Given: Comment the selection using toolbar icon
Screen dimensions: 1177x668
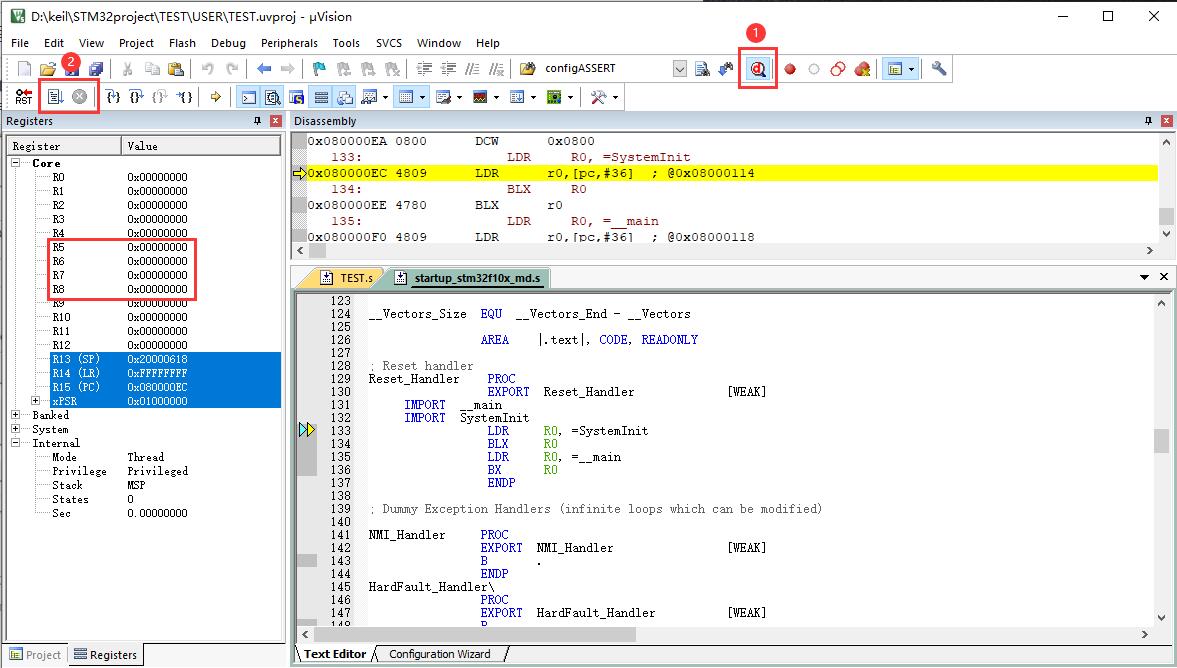Looking at the screenshot, I should pyautogui.click(x=472, y=69).
